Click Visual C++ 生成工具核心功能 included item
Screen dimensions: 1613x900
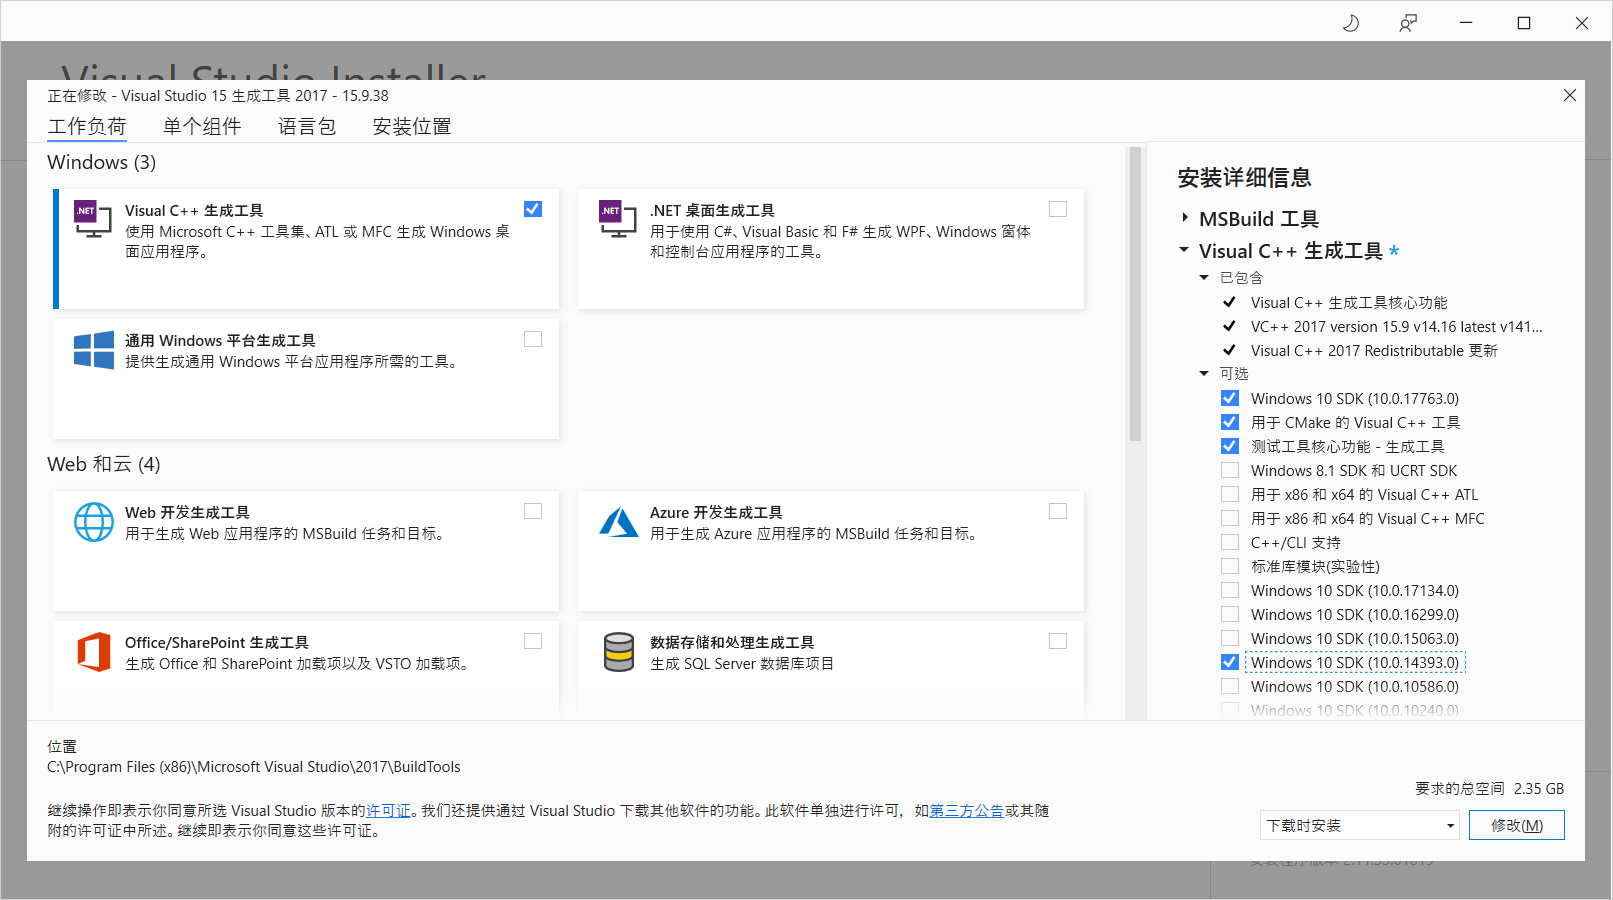1349,302
